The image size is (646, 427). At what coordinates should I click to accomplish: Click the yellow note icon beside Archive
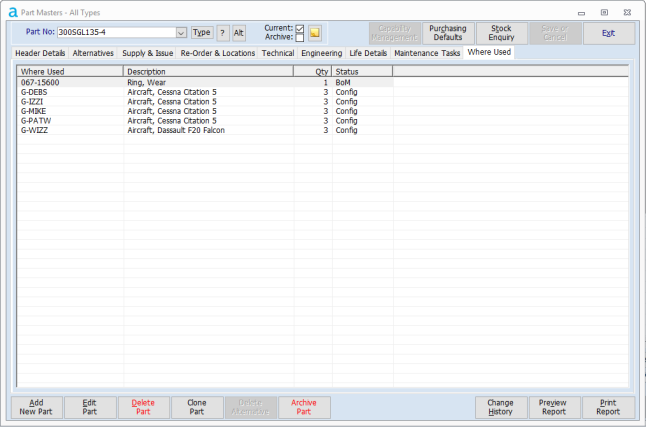315,33
